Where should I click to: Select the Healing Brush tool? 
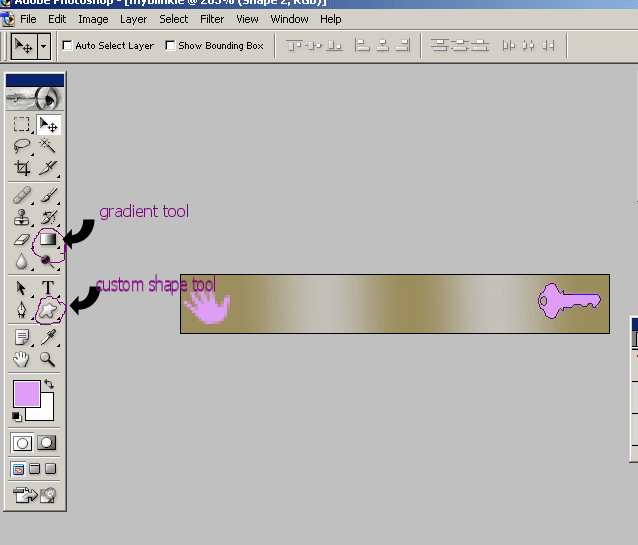(x=22, y=195)
